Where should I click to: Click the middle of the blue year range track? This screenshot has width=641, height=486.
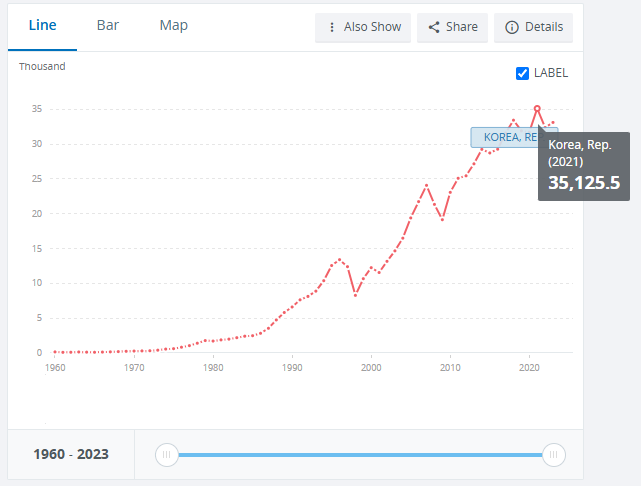(360, 455)
